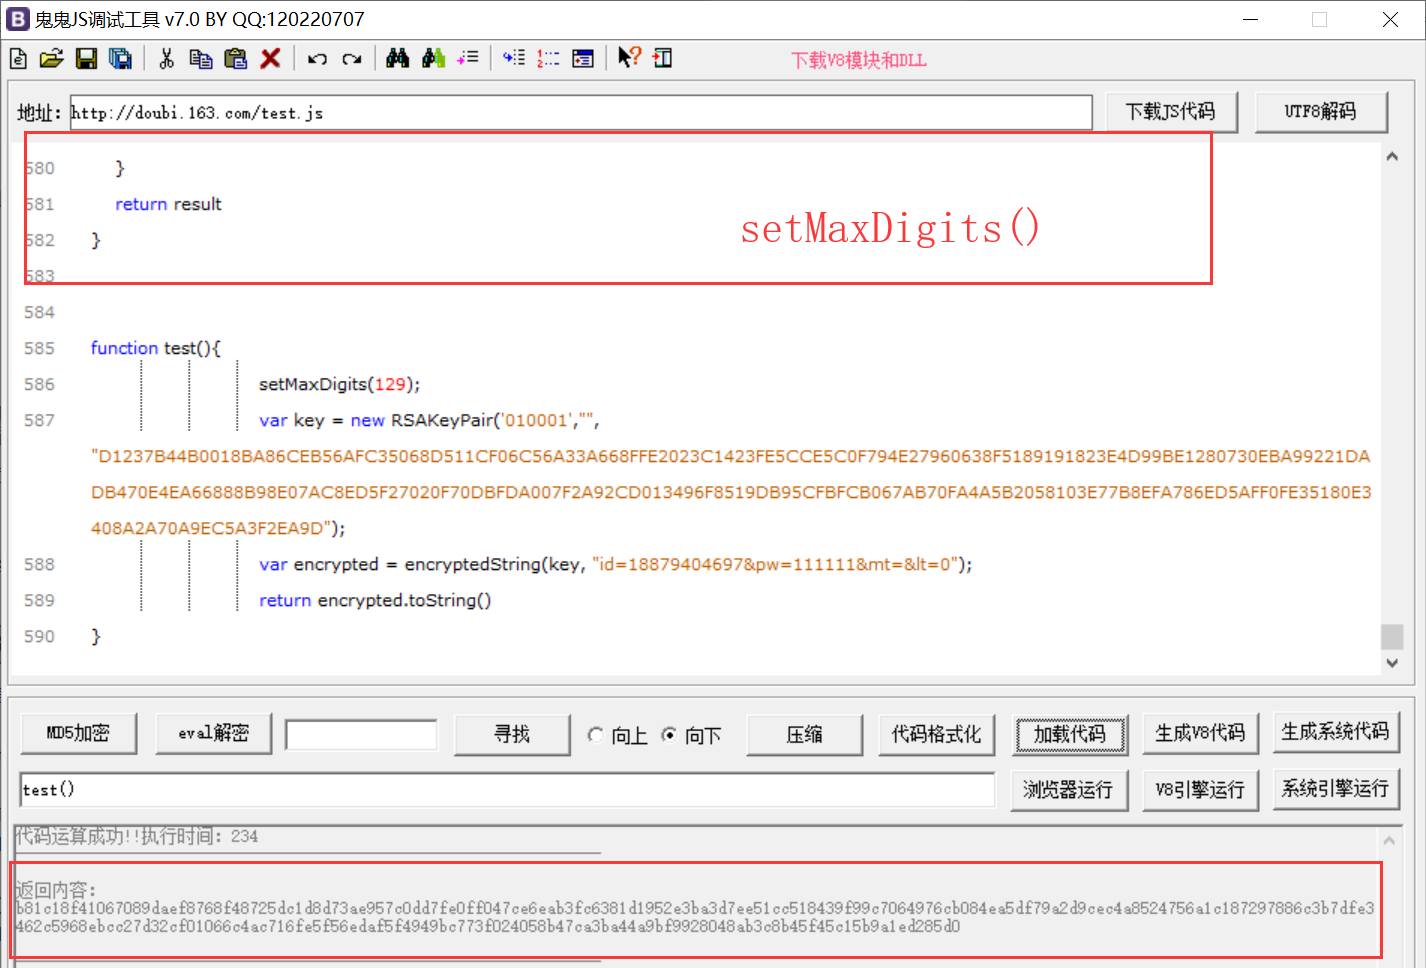Click the 生成系统代码 button
The image size is (1426, 968).
pyautogui.click(x=1335, y=731)
